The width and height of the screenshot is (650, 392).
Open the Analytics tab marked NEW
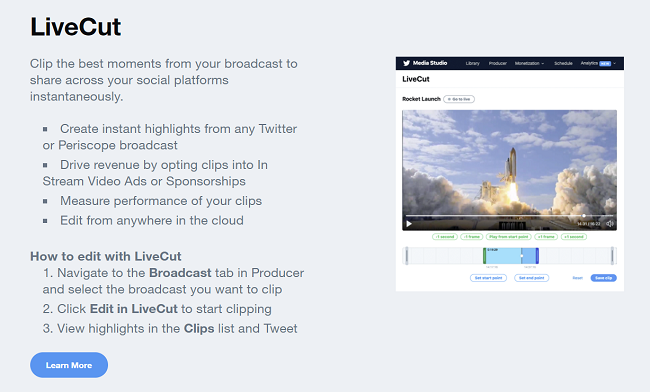pos(596,63)
